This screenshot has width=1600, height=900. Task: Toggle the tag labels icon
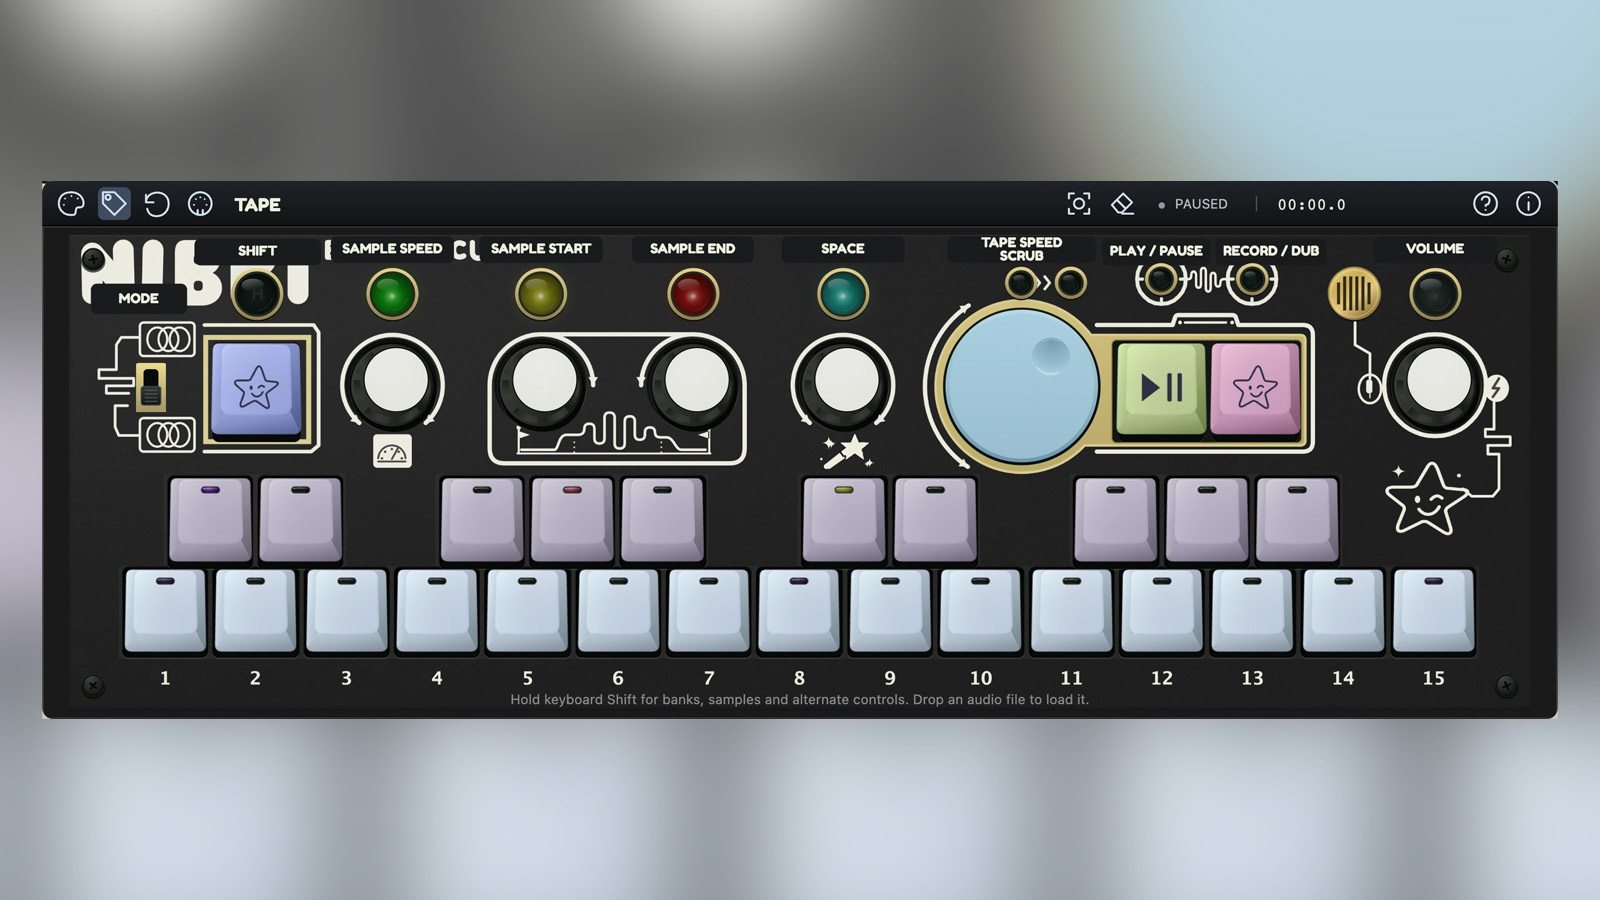pos(114,204)
